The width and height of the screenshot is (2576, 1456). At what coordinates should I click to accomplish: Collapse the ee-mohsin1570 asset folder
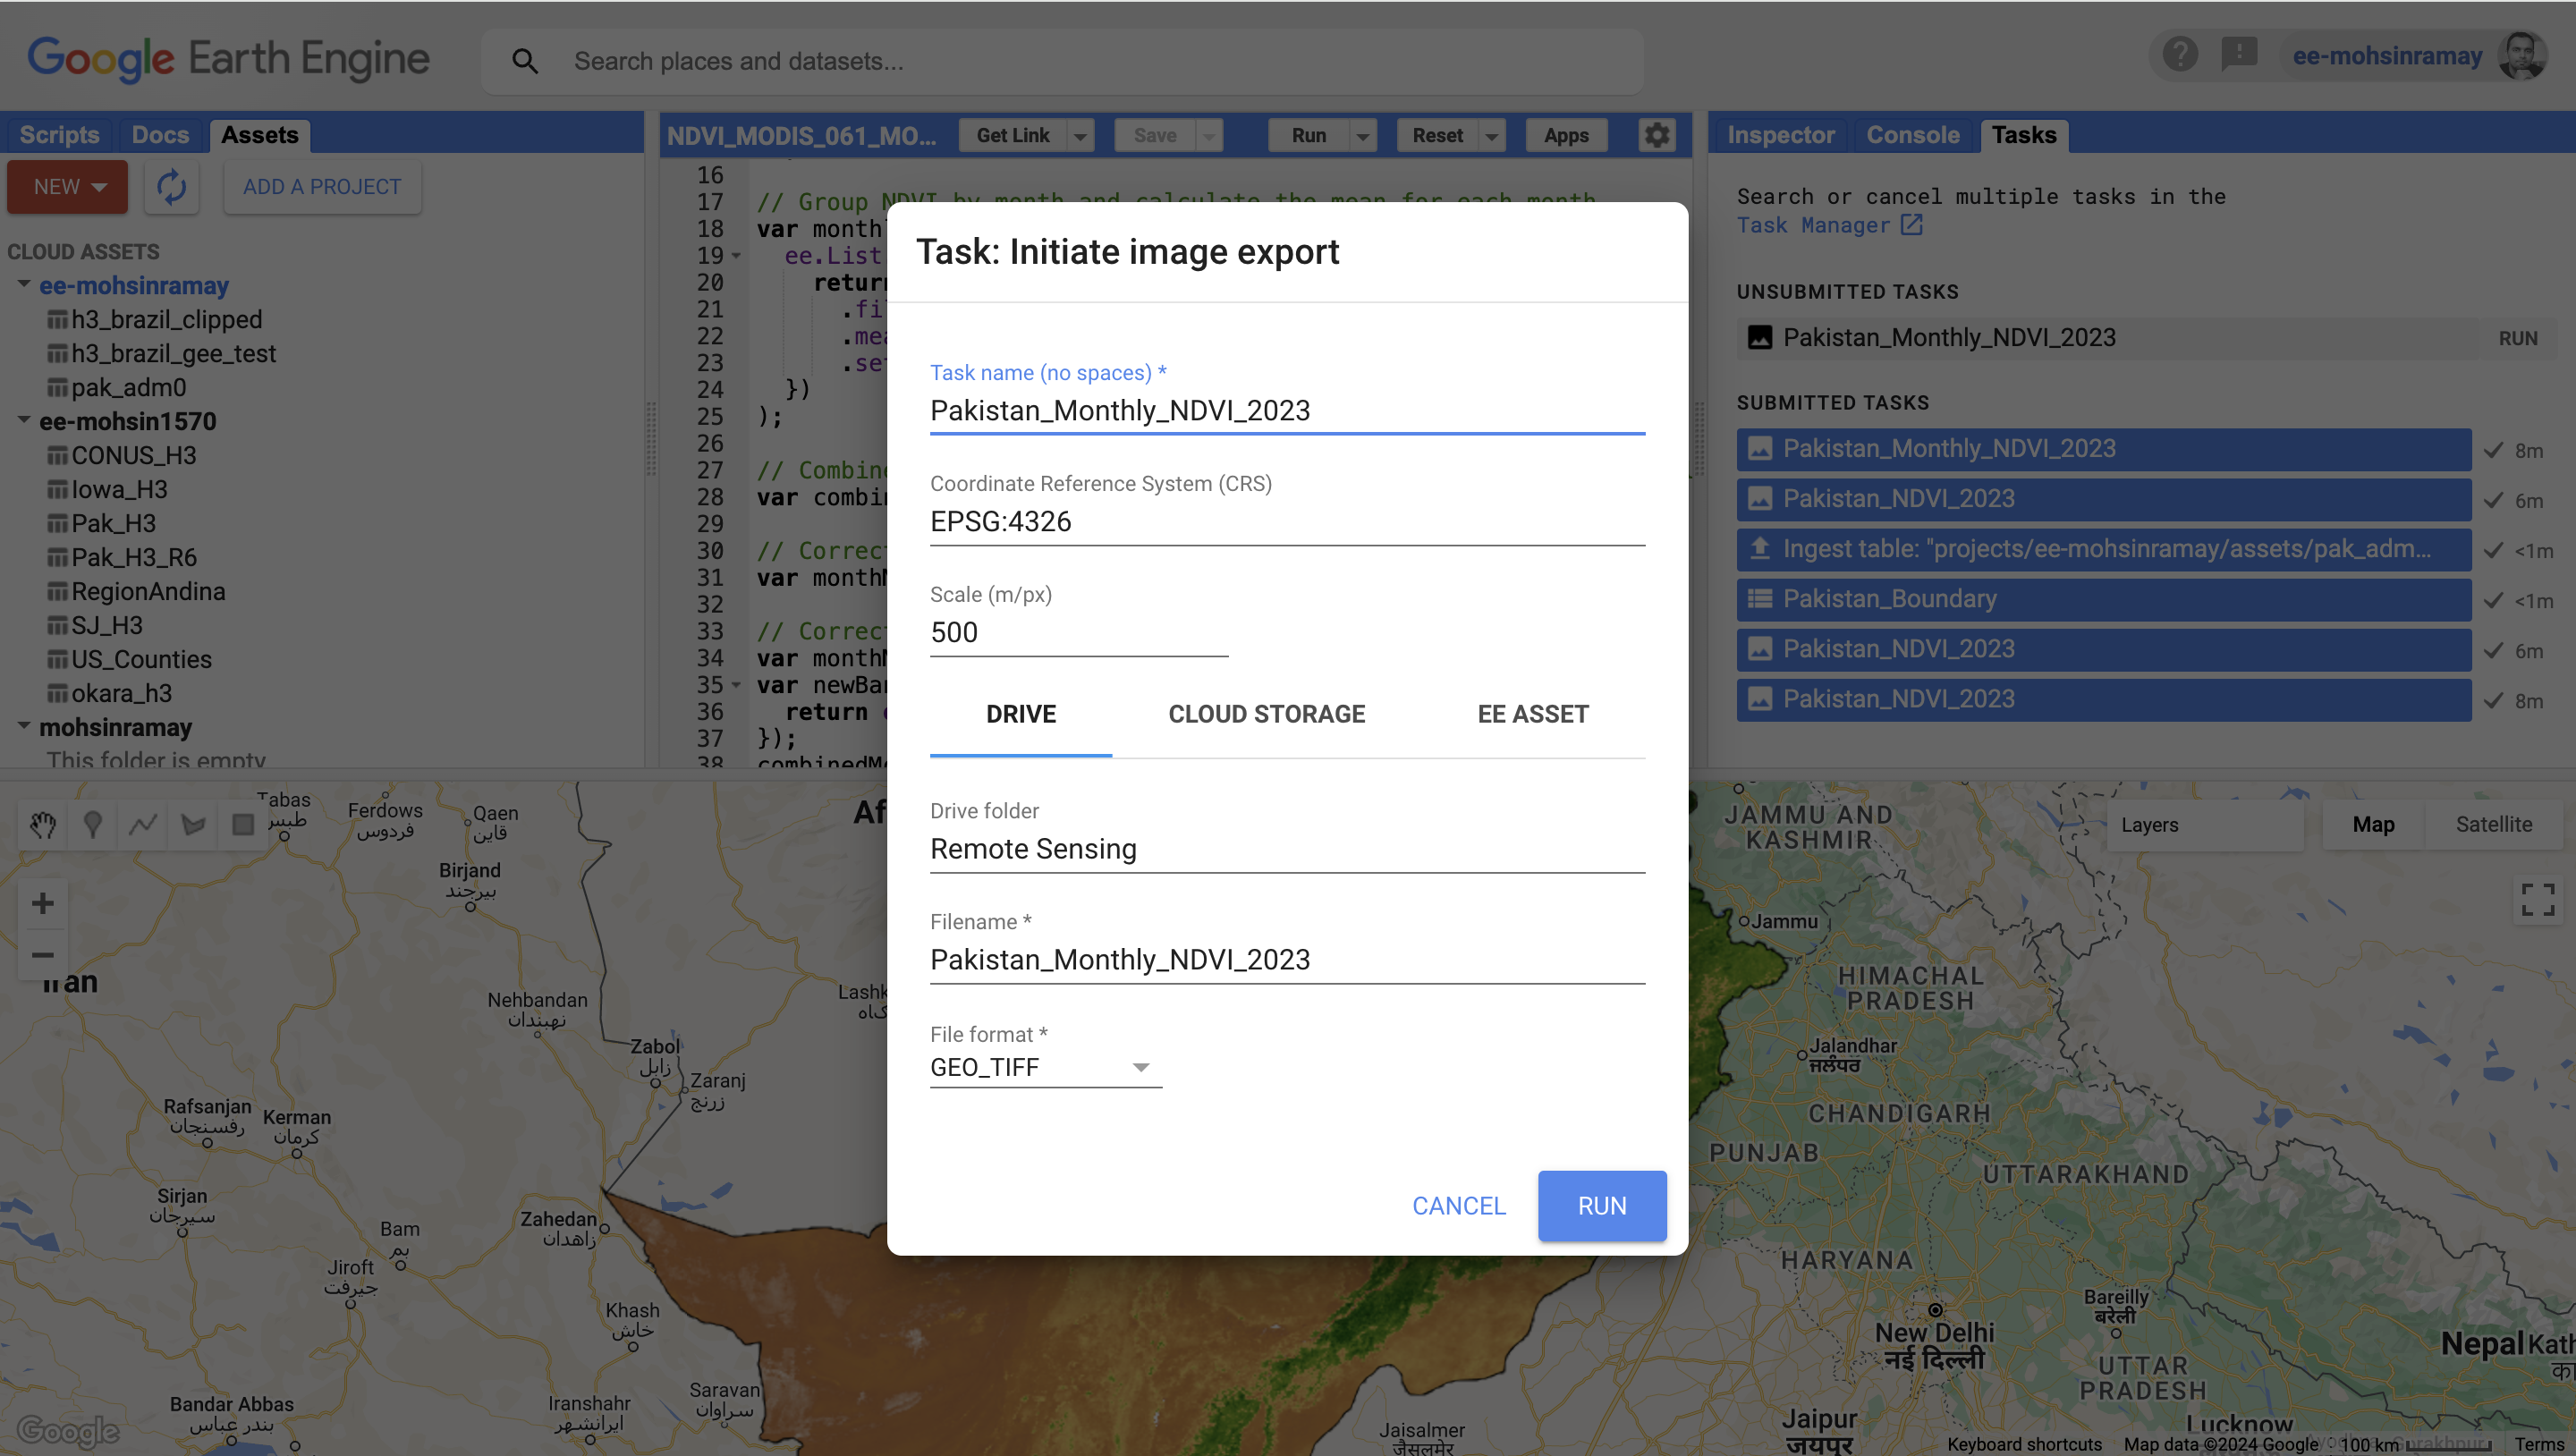point(23,420)
